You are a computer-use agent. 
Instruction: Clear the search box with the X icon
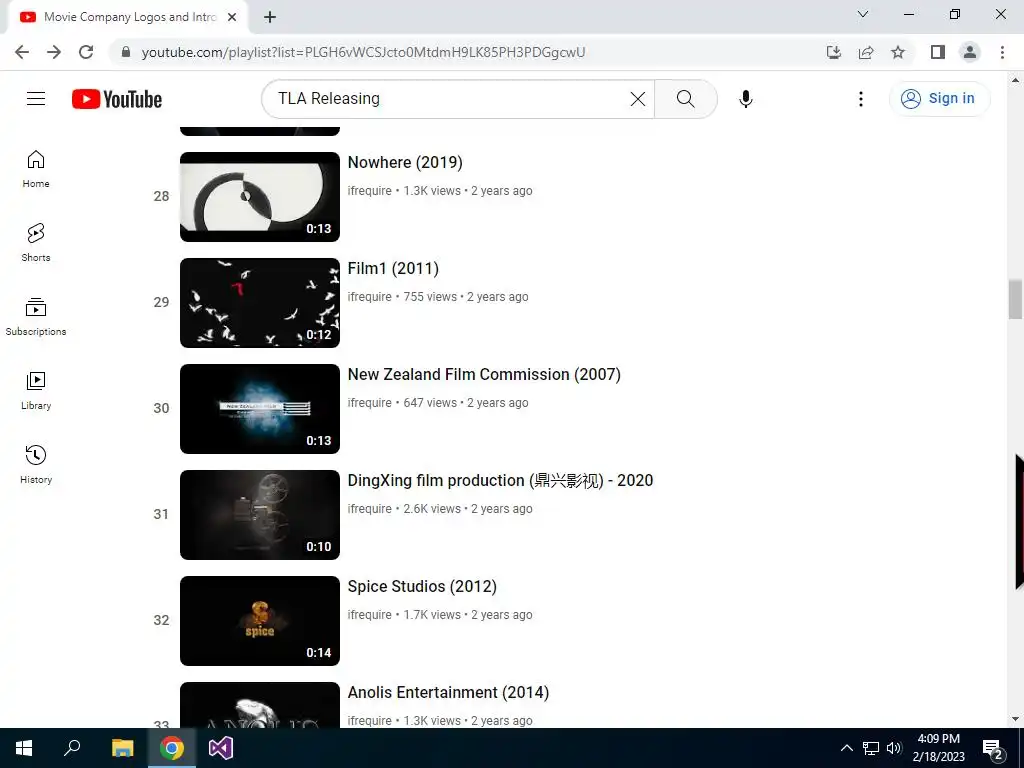(637, 99)
